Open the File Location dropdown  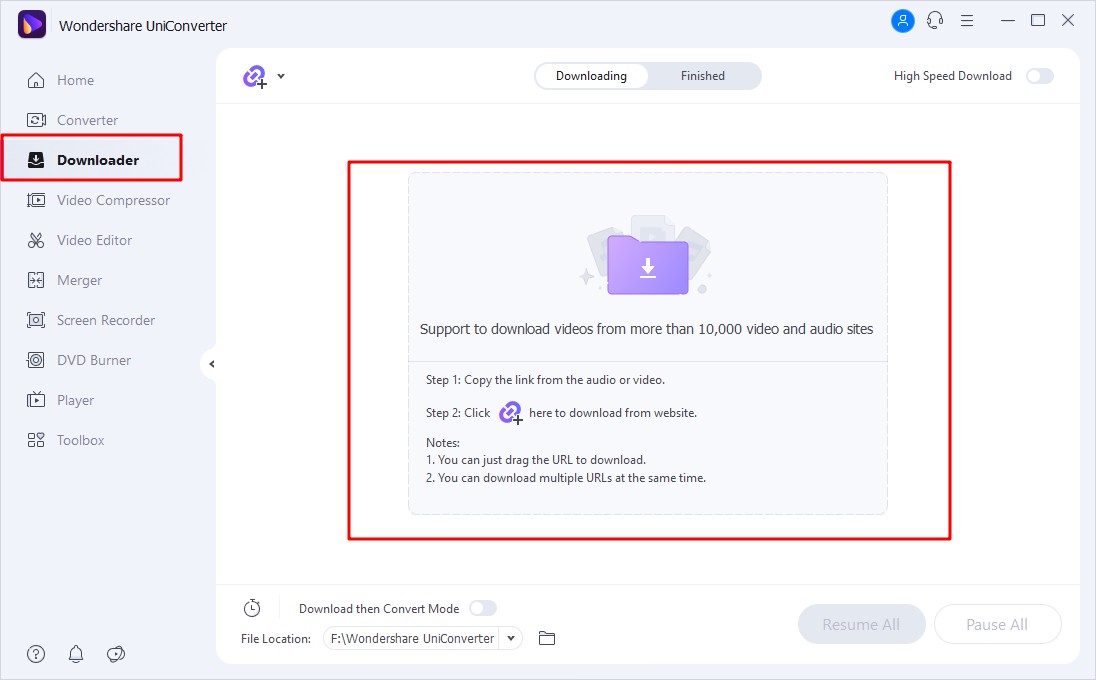click(510, 638)
